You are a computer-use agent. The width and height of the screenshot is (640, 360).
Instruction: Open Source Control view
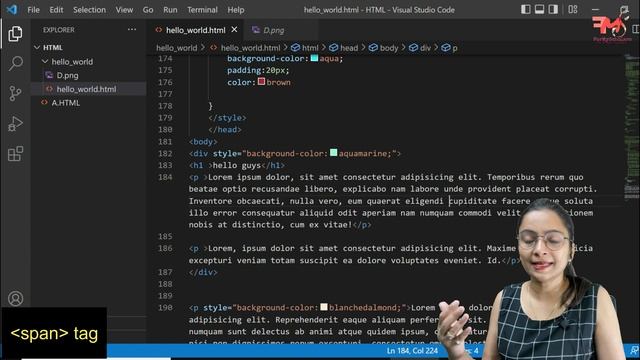click(x=15, y=93)
